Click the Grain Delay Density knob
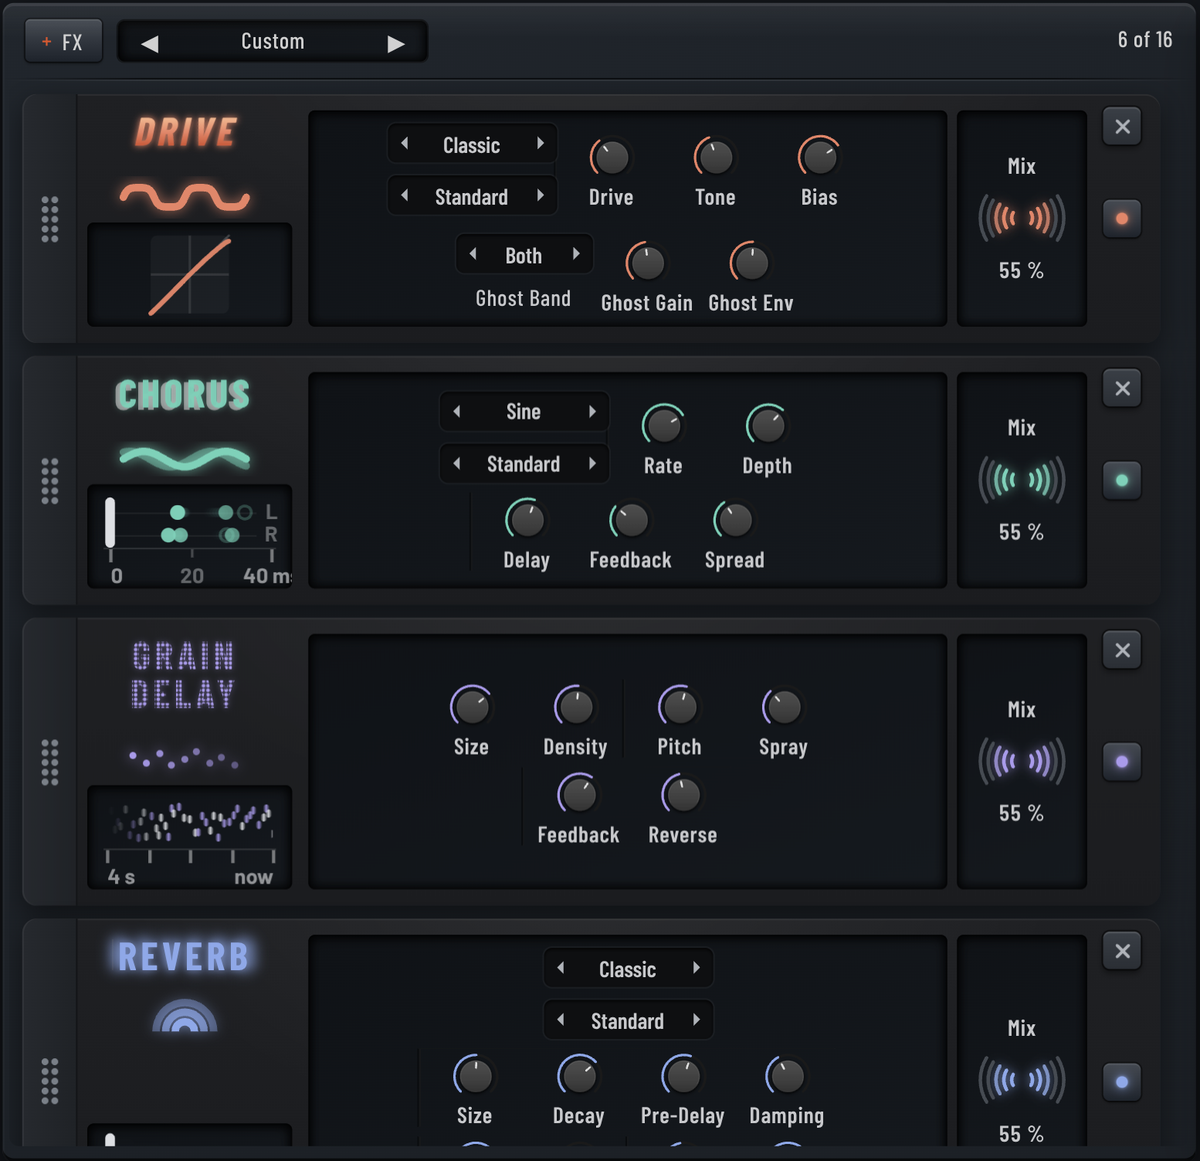The image size is (1200, 1161). click(575, 707)
